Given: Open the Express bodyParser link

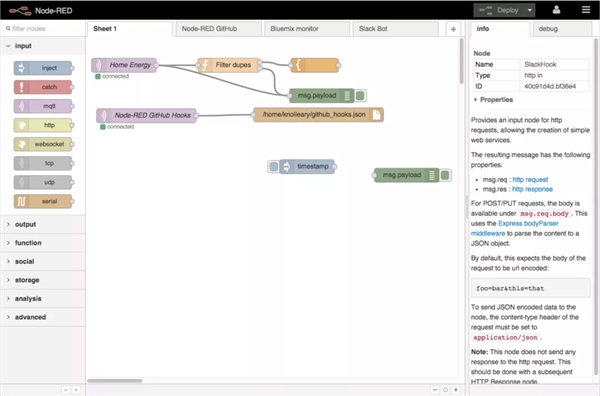Looking at the screenshot, I should [528, 223].
